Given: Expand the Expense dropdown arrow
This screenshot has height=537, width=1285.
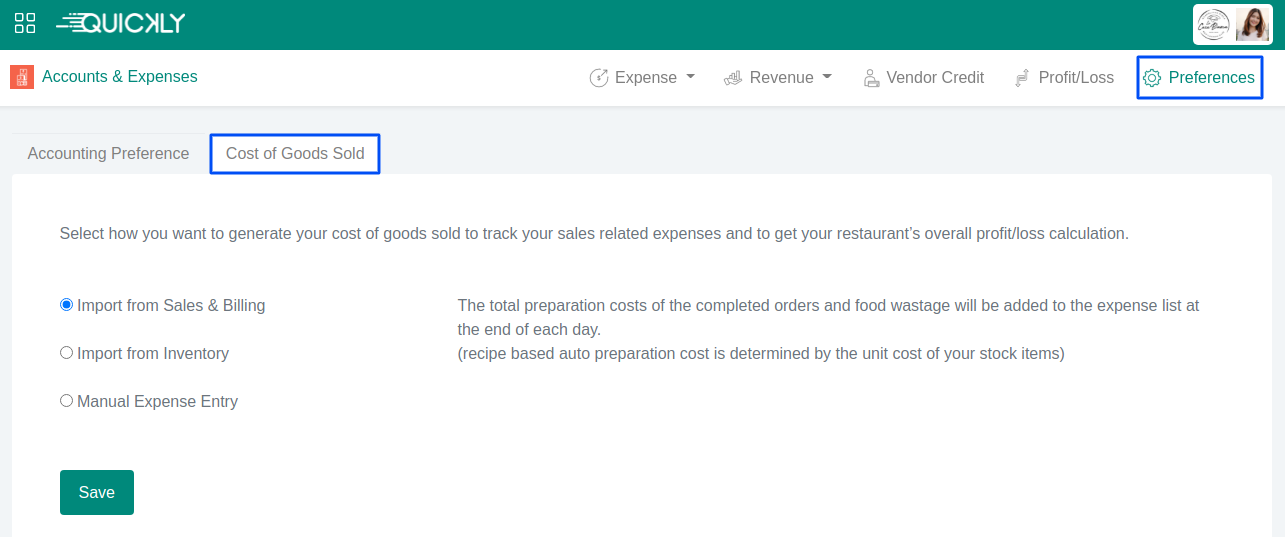Looking at the screenshot, I should point(690,78).
